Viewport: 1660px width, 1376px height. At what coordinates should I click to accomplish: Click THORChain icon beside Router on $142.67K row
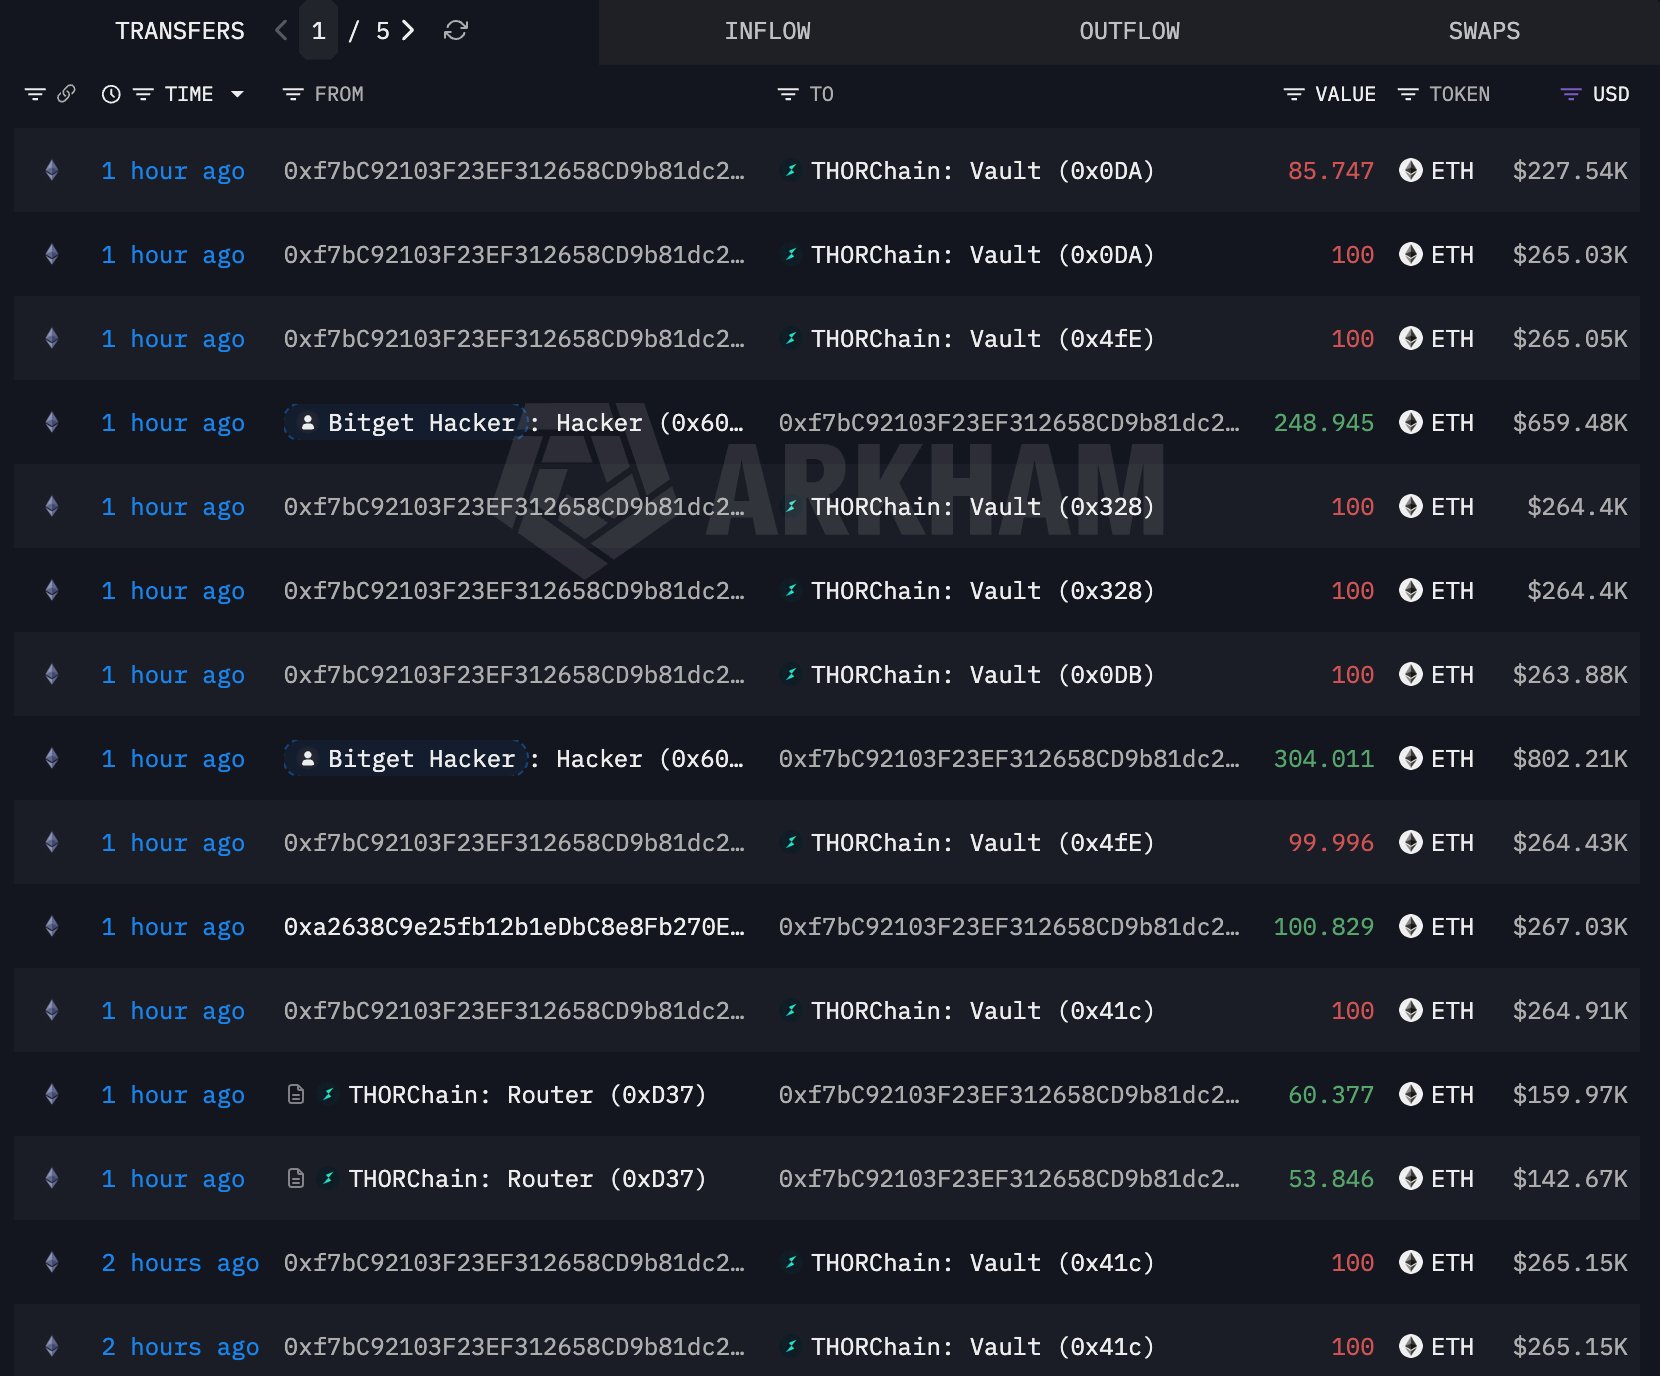(x=328, y=1178)
